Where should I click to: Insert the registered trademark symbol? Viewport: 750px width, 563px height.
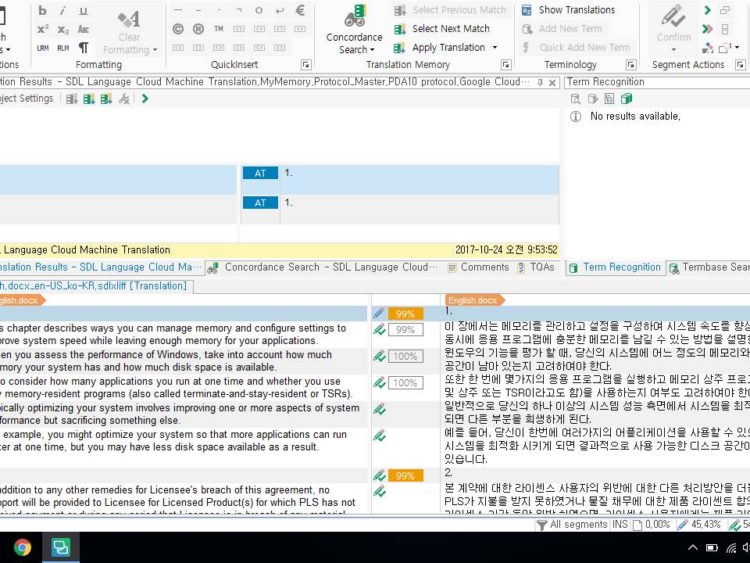tap(198, 29)
